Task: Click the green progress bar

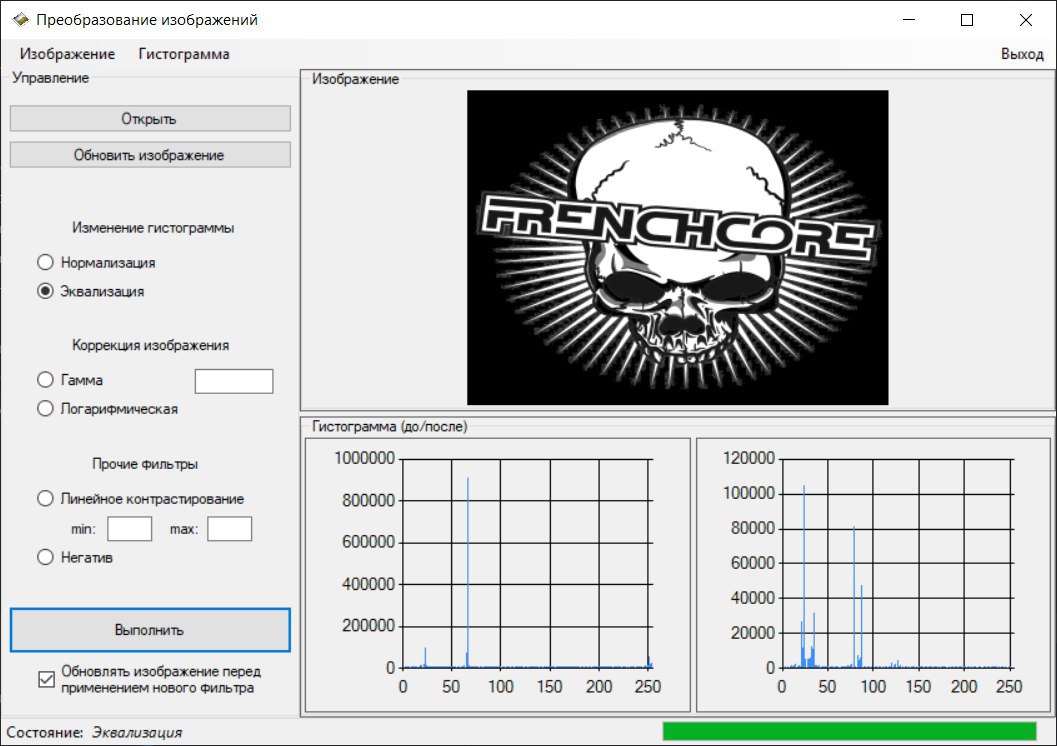Action: 849,731
